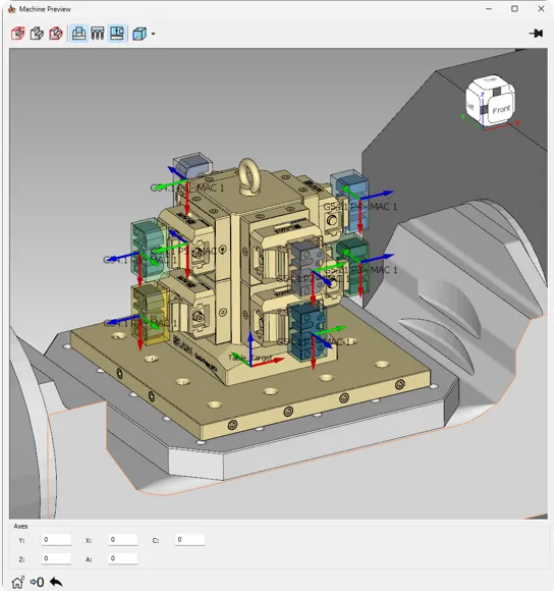Screen dimensions: 554x591
Task: Click the undo back arrow icon
Action: (56, 582)
